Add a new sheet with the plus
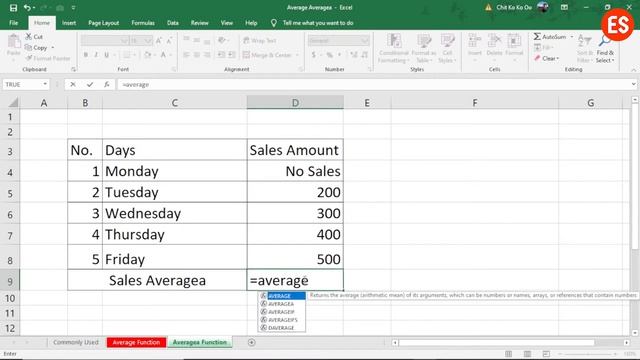Viewport: 640px width, 360px height. (251, 342)
